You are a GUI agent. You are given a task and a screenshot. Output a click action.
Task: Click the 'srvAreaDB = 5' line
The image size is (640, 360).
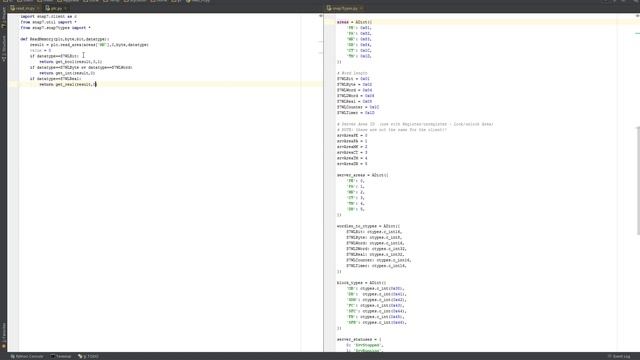point(352,164)
